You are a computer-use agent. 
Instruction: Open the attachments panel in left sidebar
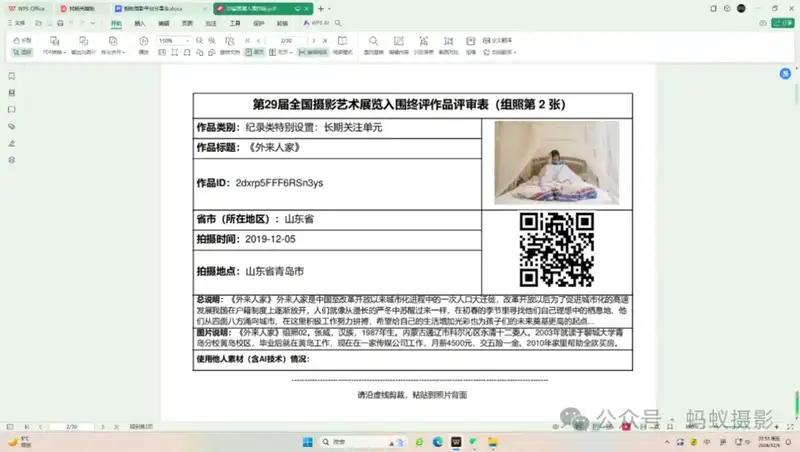coord(12,127)
